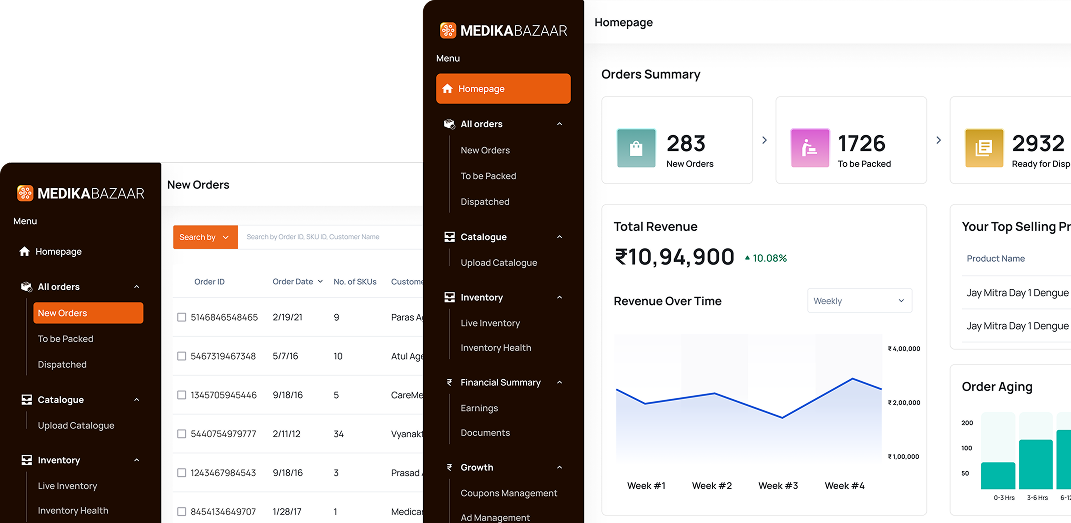
Task: Click Catalogue icon in Homepage window sidebar
Action: (x=449, y=237)
